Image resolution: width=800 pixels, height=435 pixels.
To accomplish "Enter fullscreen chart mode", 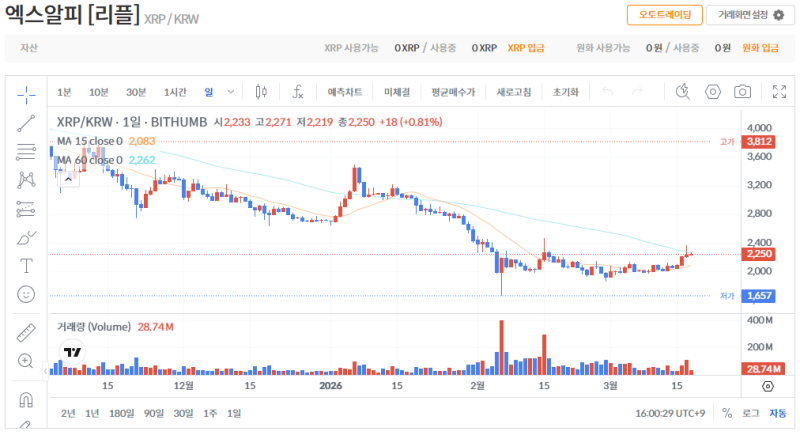I will click(779, 92).
